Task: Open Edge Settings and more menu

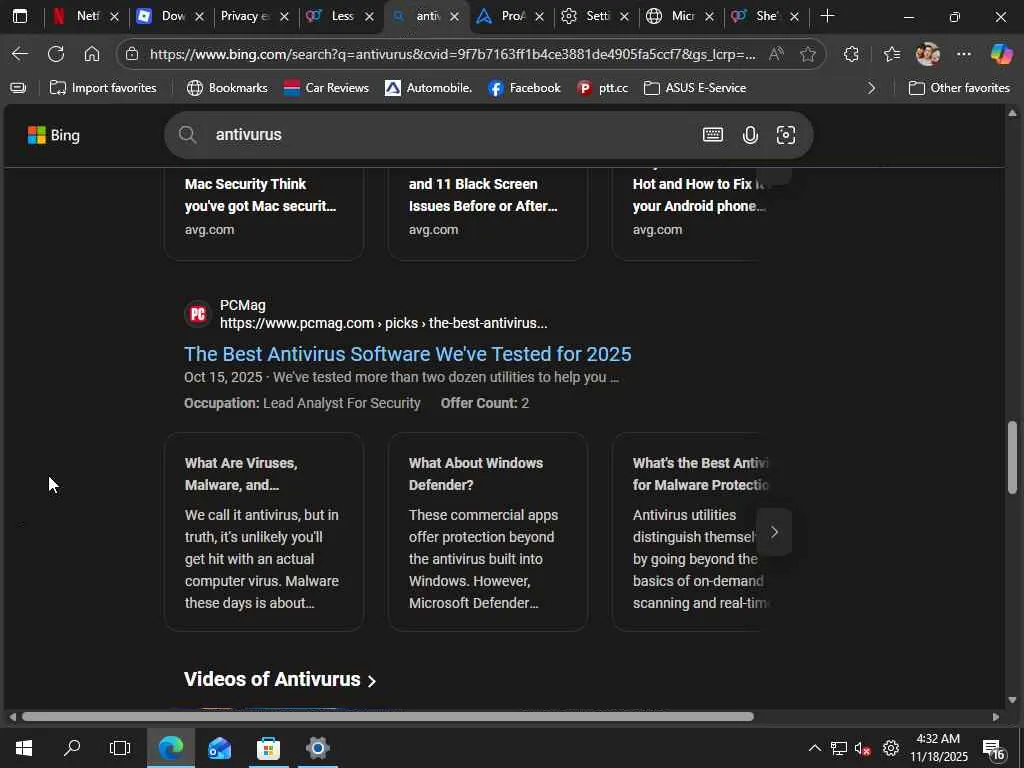Action: pos(964,54)
